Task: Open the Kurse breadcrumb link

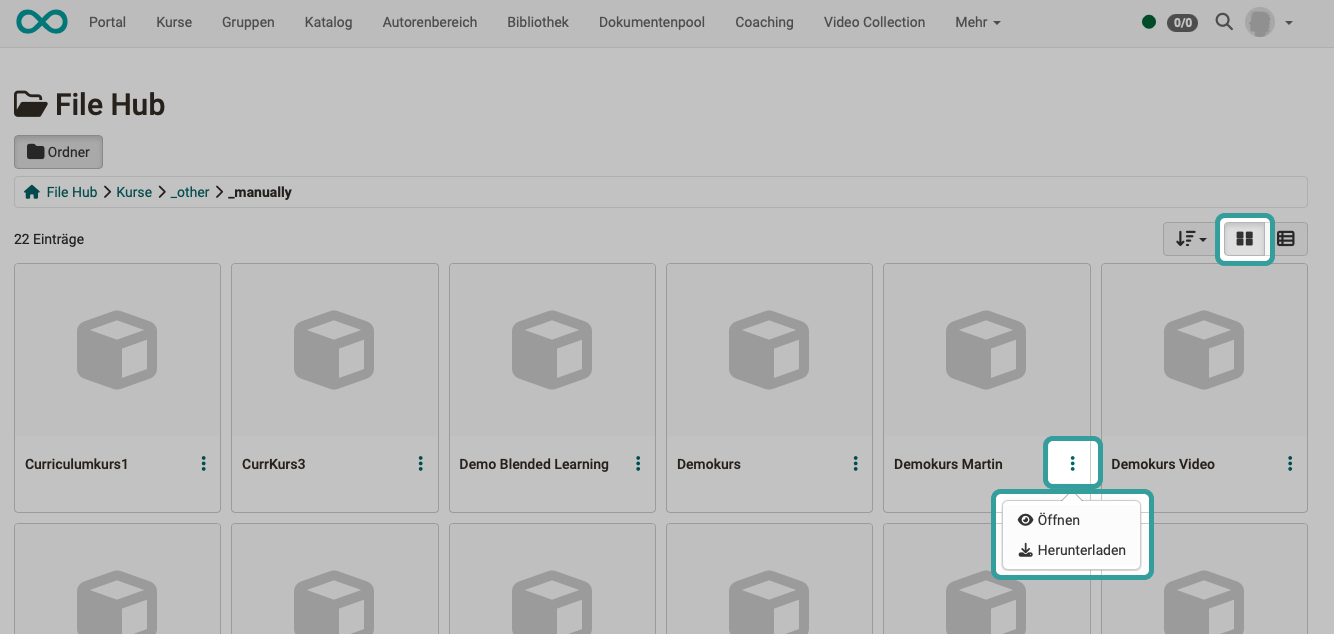Action: click(x=133, y=191)
